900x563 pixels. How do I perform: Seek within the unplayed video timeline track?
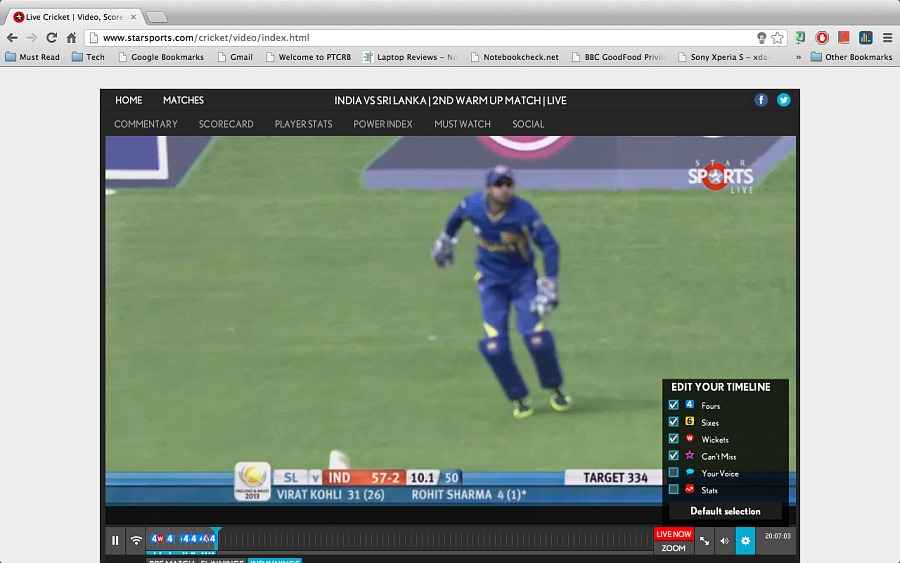436,539
